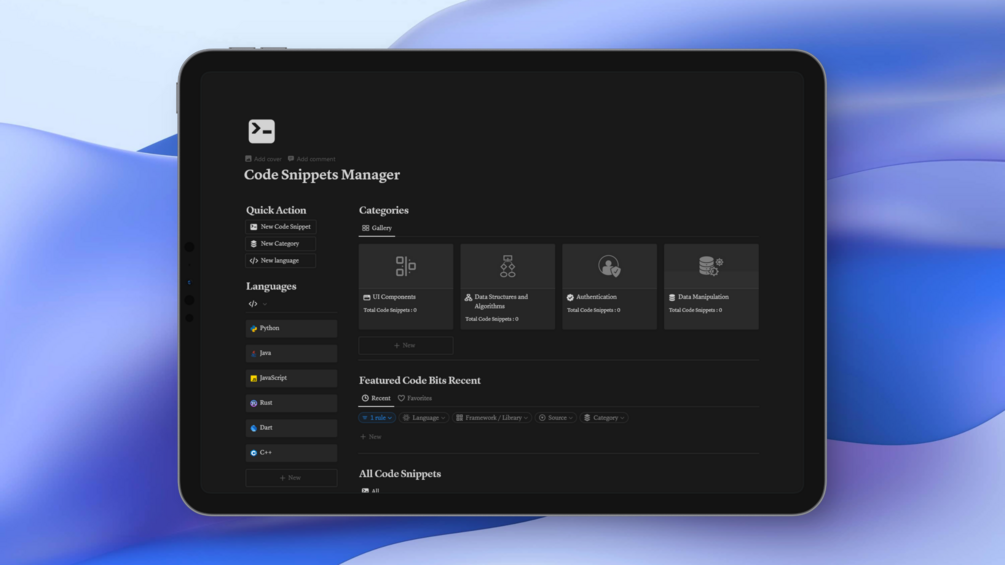
Task: Click the Categories heading
Action: click(x=384, y=210)
